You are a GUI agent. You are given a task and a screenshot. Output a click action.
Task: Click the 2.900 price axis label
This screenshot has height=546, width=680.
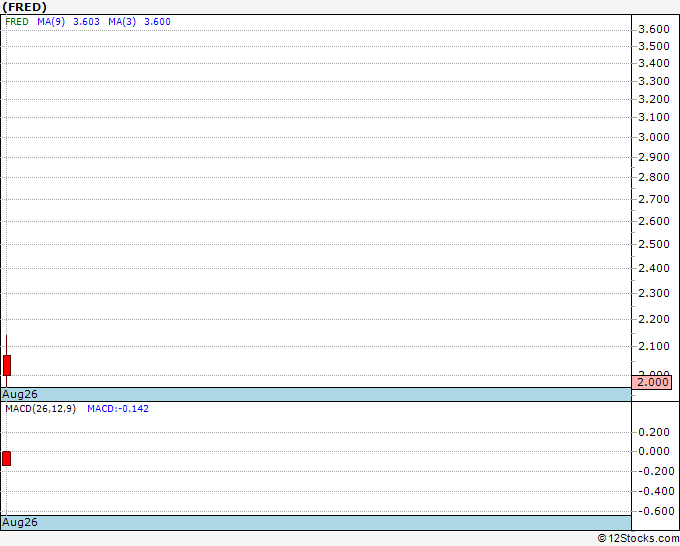[654, 157]
